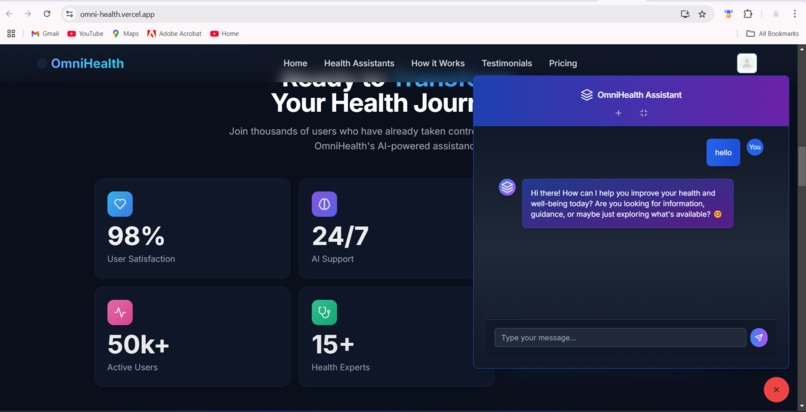Open Maps bookmark
Image resolution: width=806 pixels, height=412 pixels.
point(125,33)
